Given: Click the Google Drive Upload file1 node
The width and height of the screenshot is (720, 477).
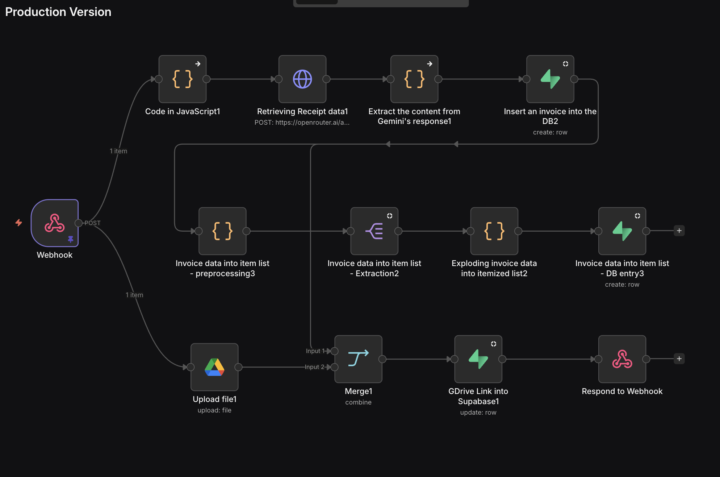Looking at the screenshot, I should coord(214,367).
